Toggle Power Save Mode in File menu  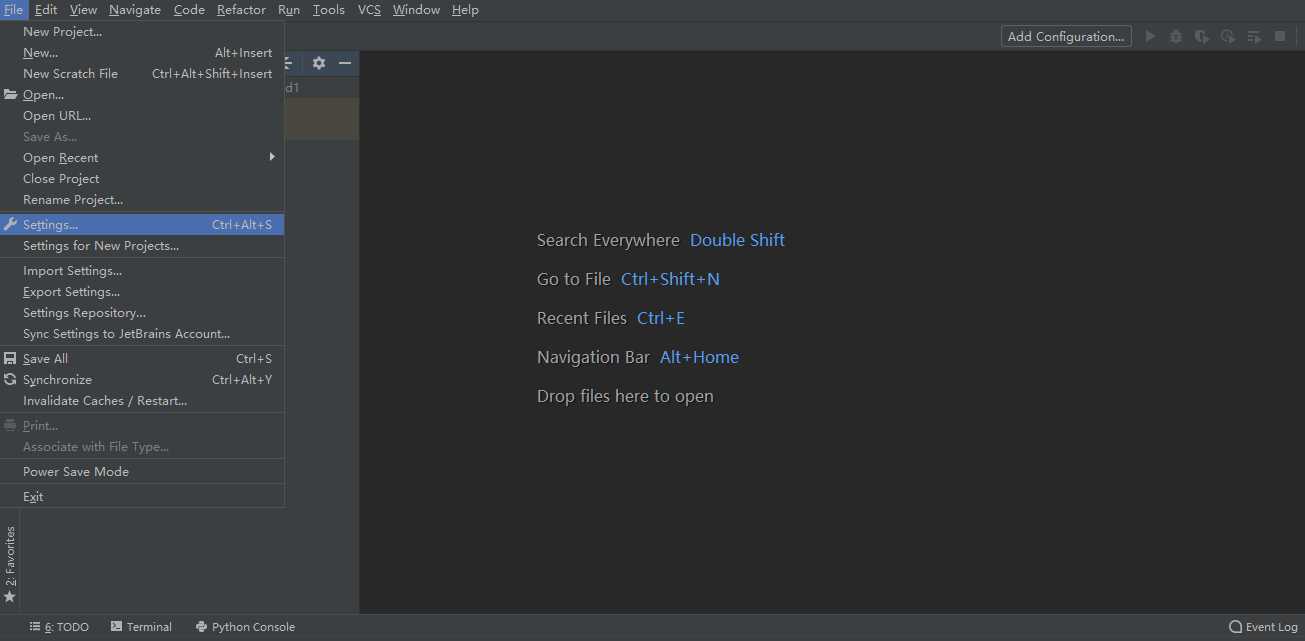click(76, 472)
